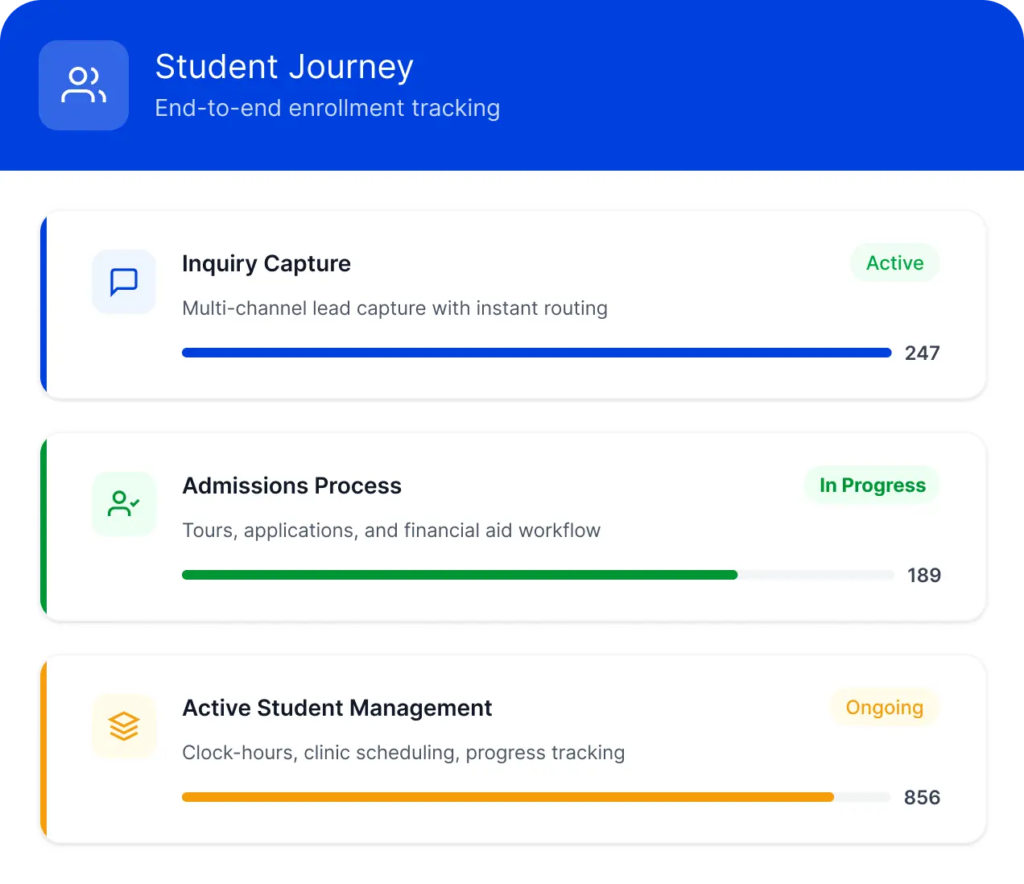Click the 'Multi-channel lead capture' description text

coord(394,308)
